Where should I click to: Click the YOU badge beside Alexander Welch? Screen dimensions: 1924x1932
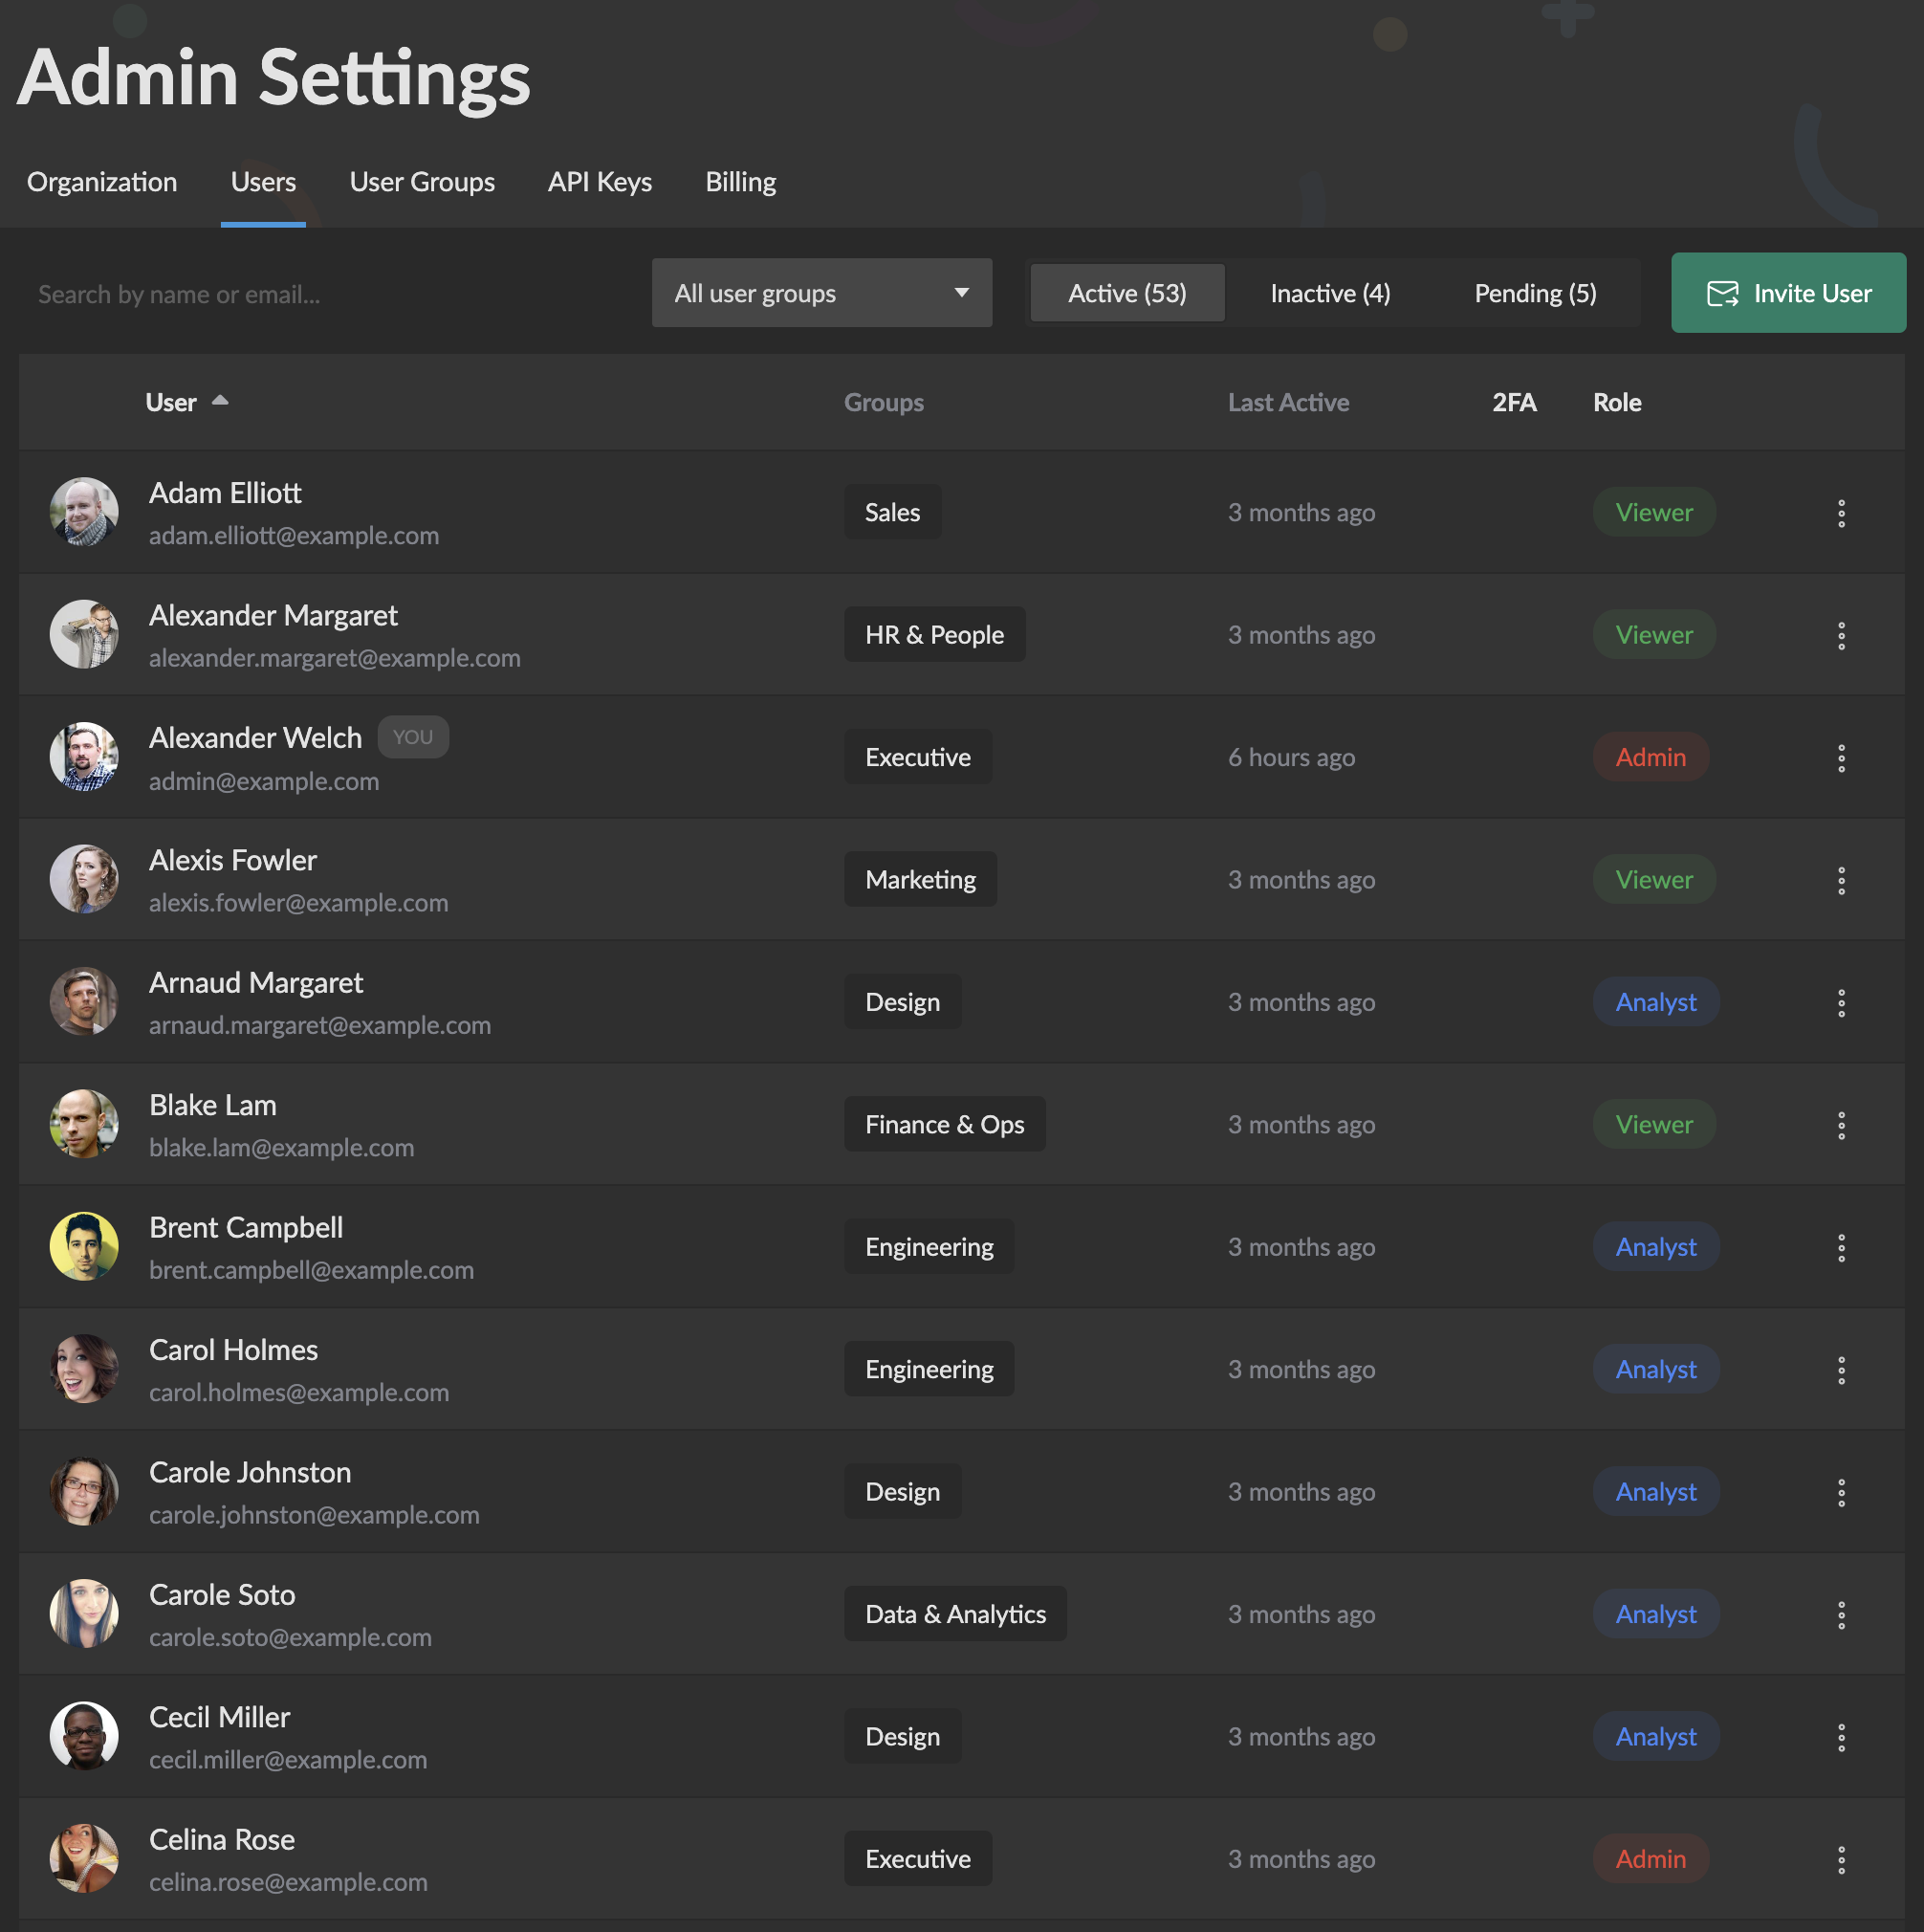[x=413, y=737]
